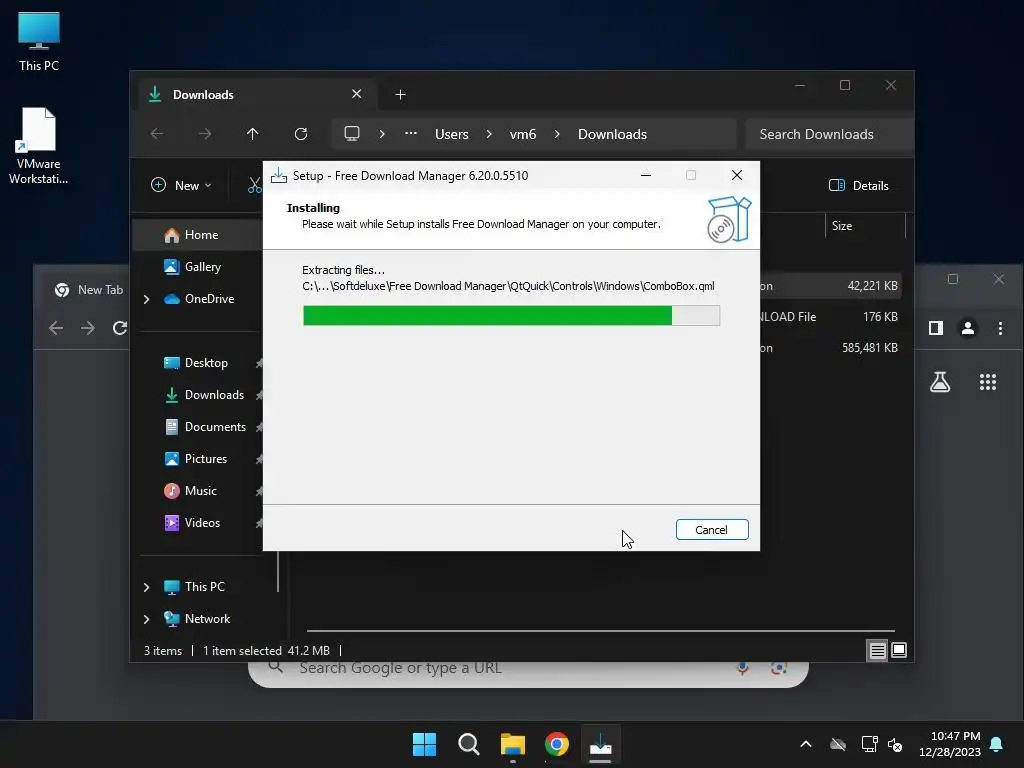Open taskbar Search
The height and width of the screenshot is (768, 1024).
[x=468, y=744]
